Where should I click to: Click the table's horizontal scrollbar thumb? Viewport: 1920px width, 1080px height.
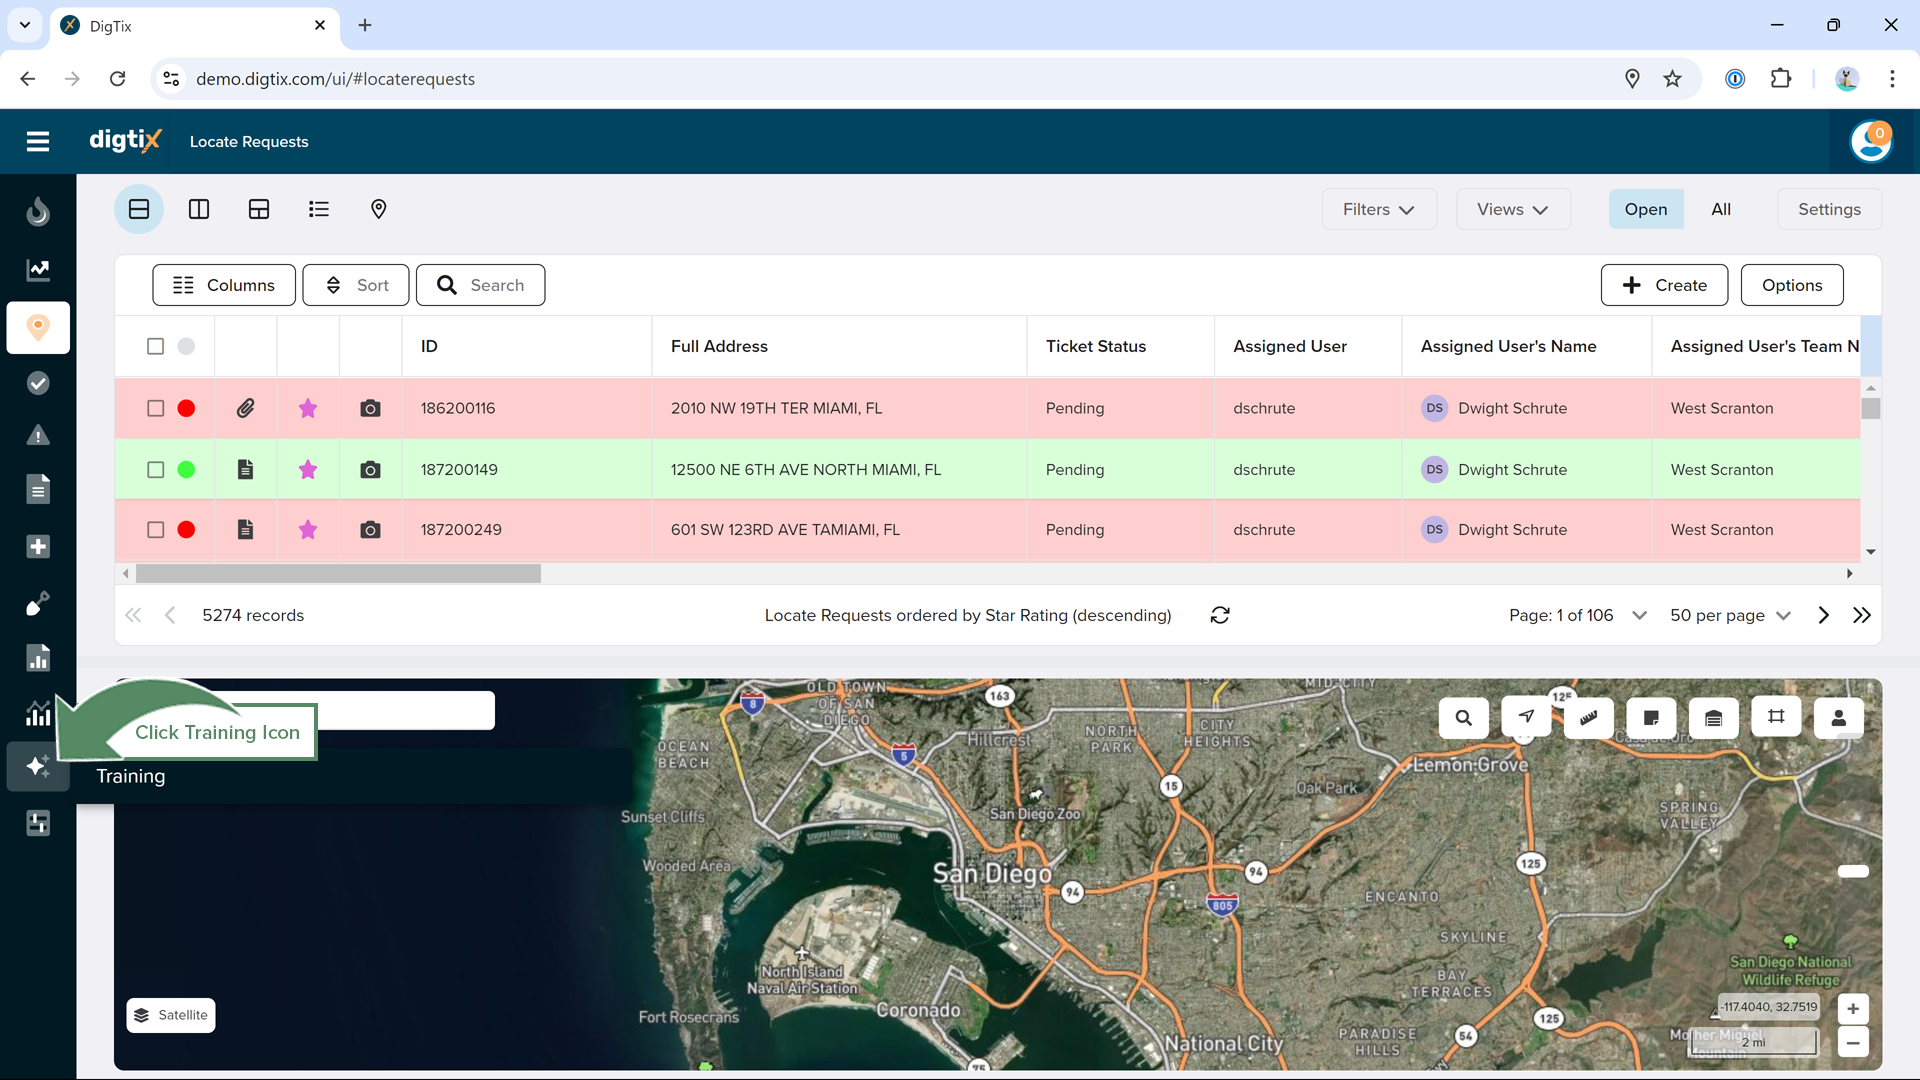click(338, 574)
